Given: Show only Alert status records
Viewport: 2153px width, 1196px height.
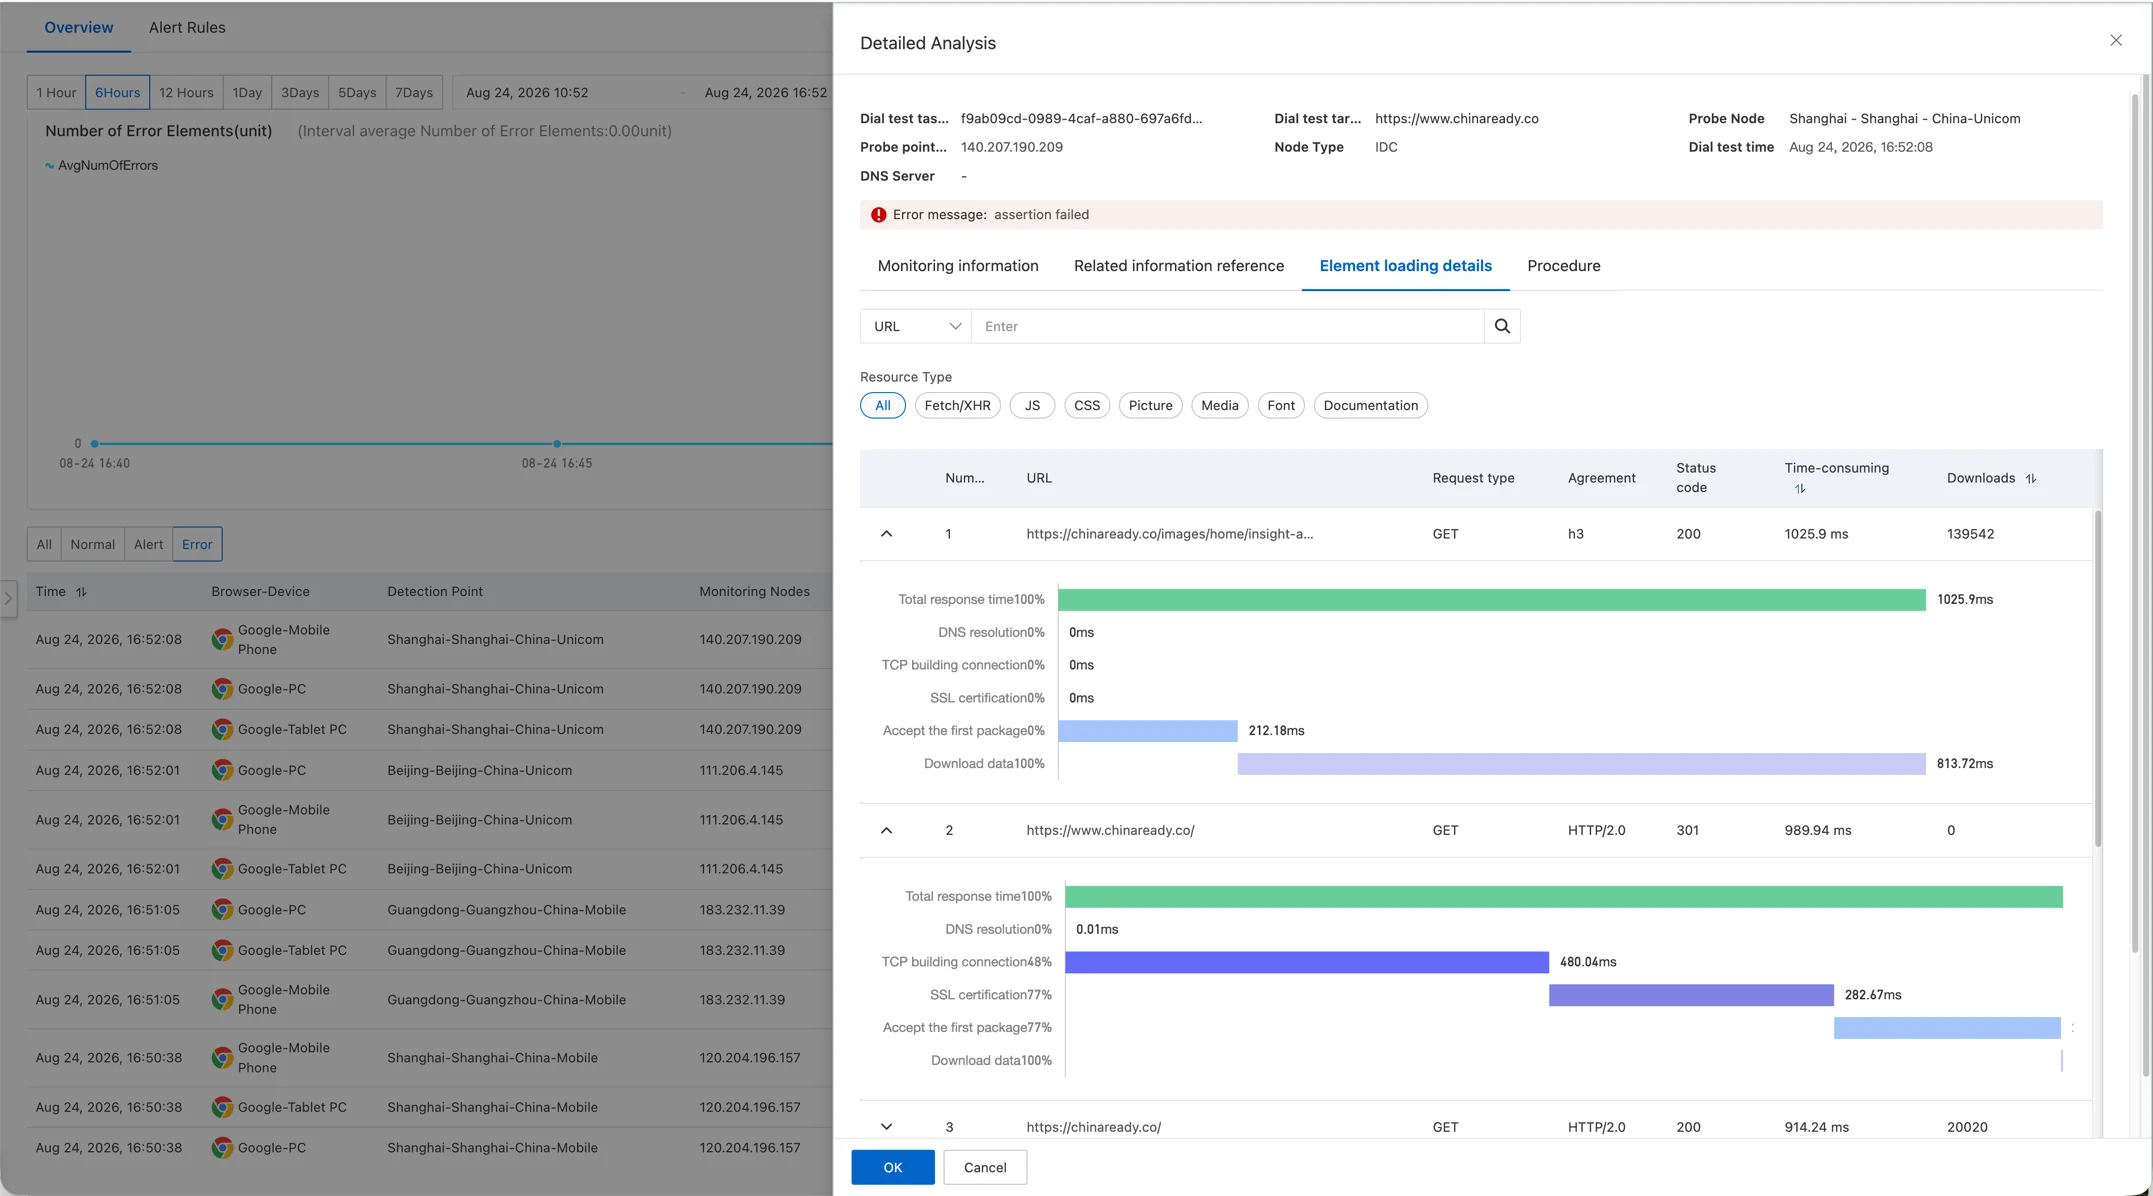Looking at the screenshot, I should coord(148,544).
